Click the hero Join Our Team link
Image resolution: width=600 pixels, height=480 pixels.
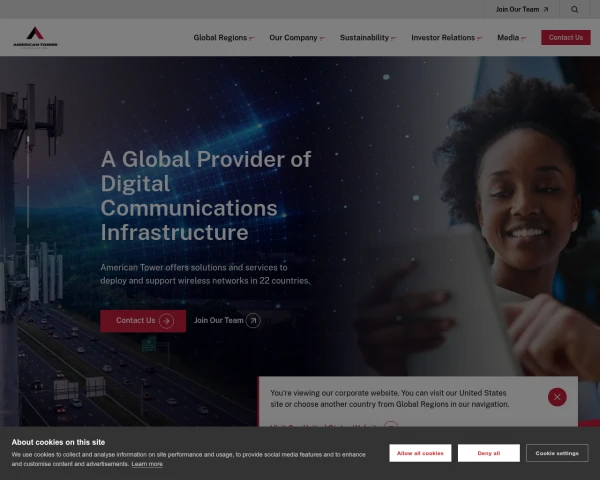point(227,320)
